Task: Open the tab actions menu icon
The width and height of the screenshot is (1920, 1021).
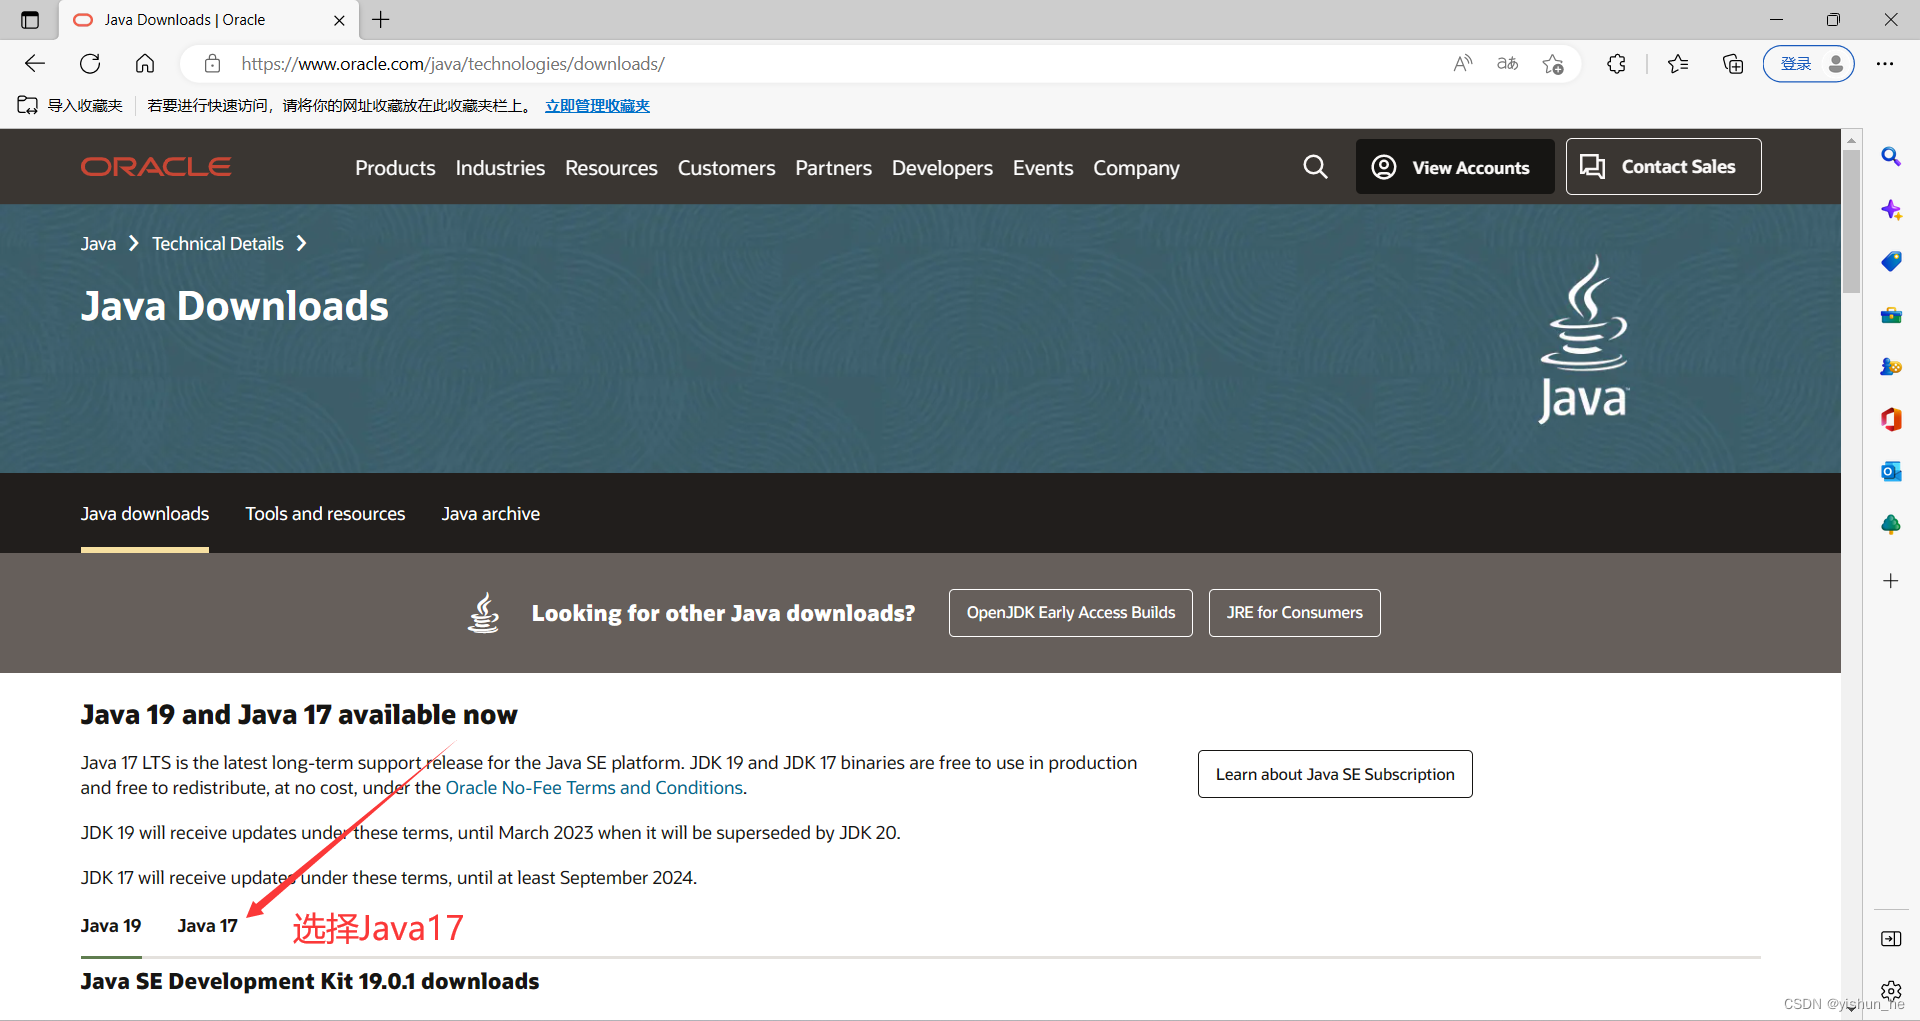Action: (x=30, y=20)
